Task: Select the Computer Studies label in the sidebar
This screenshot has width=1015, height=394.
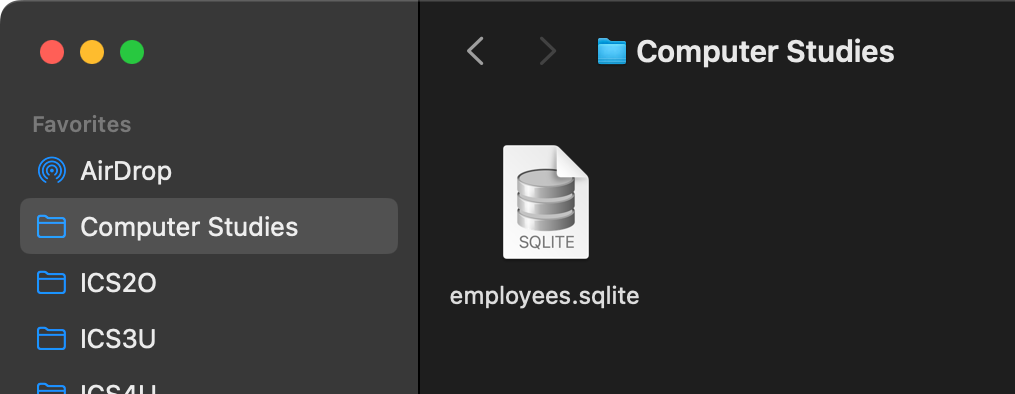Action: (x=189, y=227)
